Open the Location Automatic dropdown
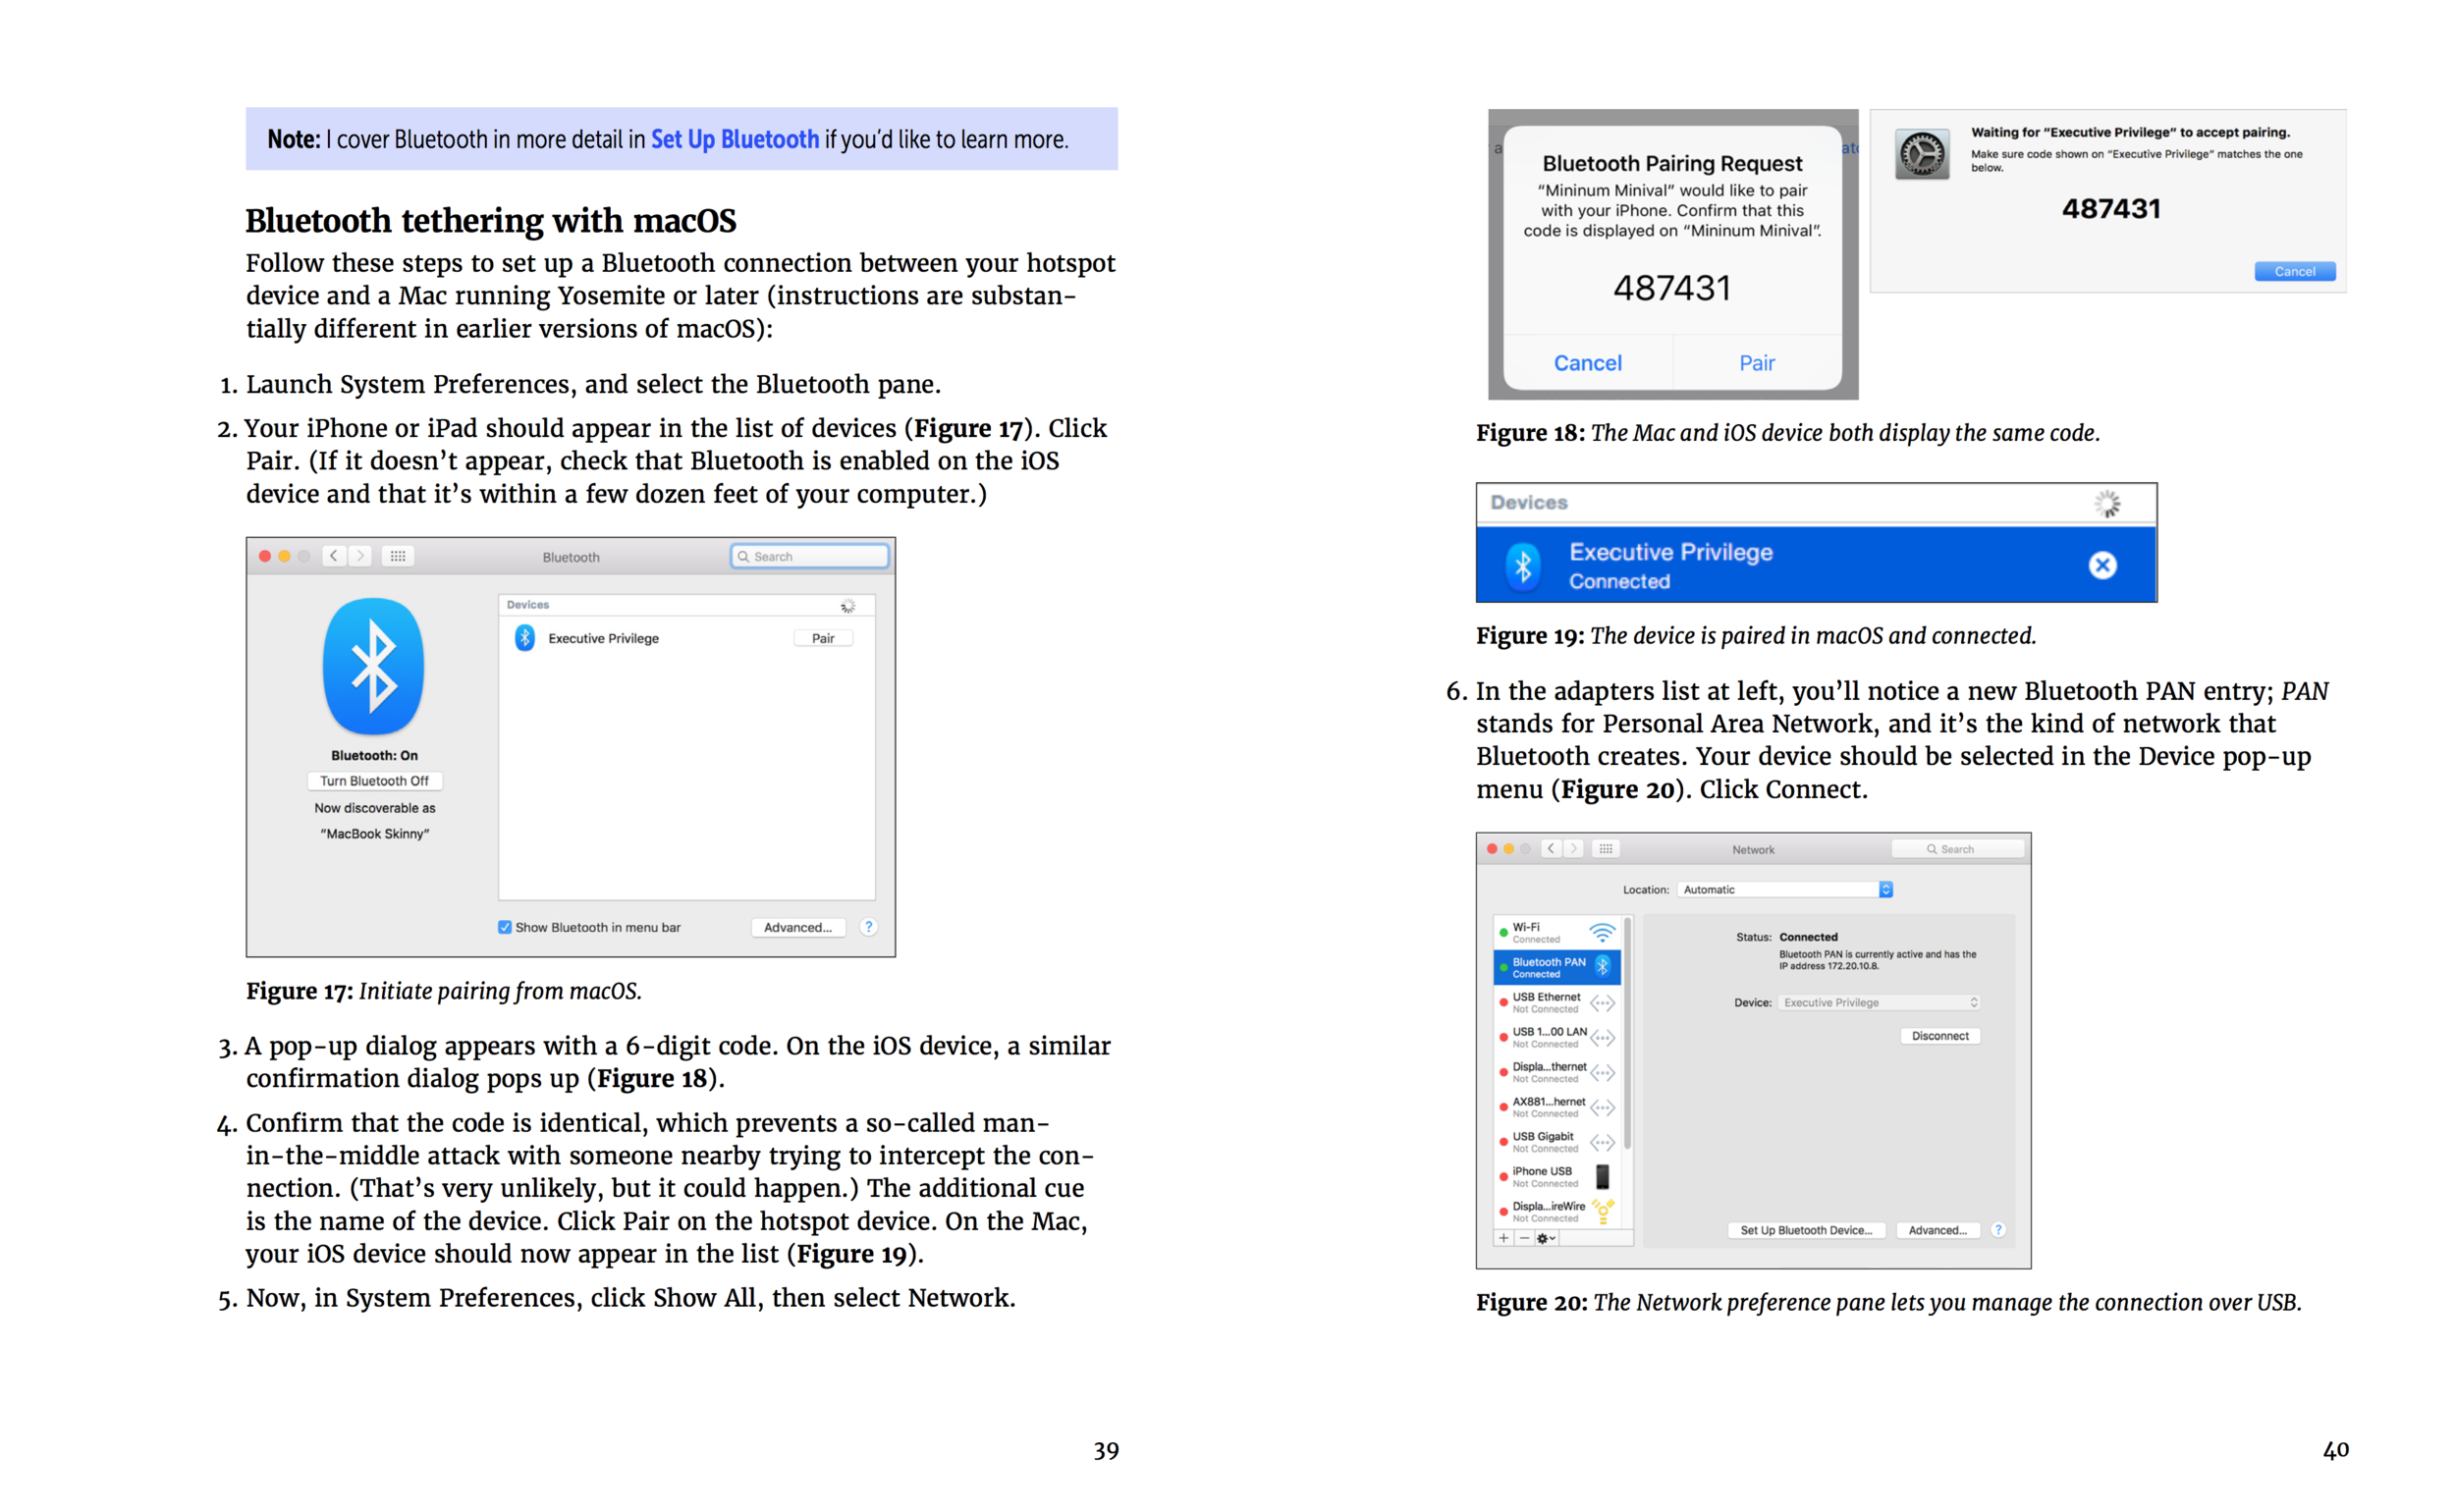Screen dimensions: 2455x1512 (1785, 889)
